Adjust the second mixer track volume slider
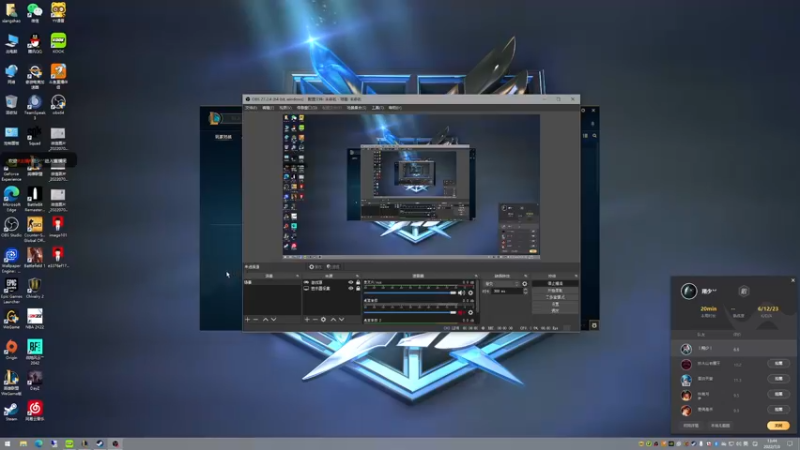This screenshot has height=450, width=800. [410, 312]
